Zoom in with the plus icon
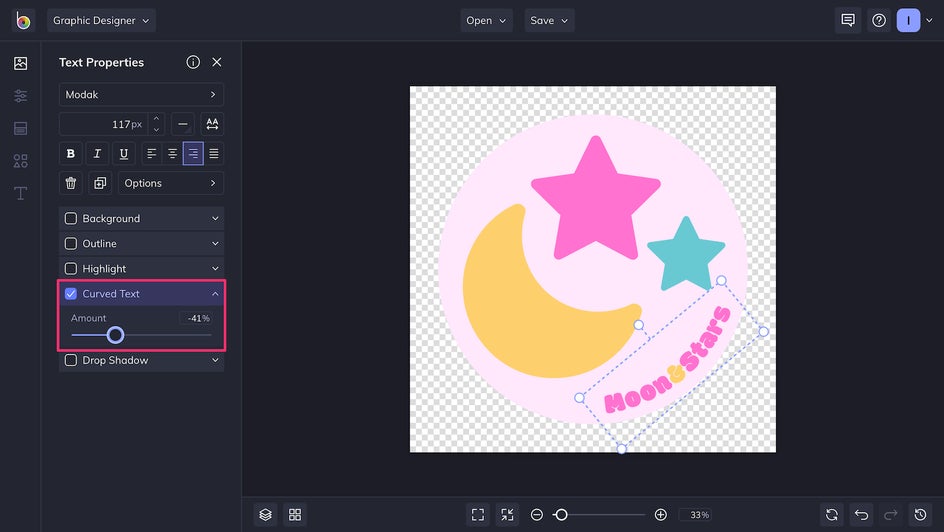The image size is (944, 532). 660,515
